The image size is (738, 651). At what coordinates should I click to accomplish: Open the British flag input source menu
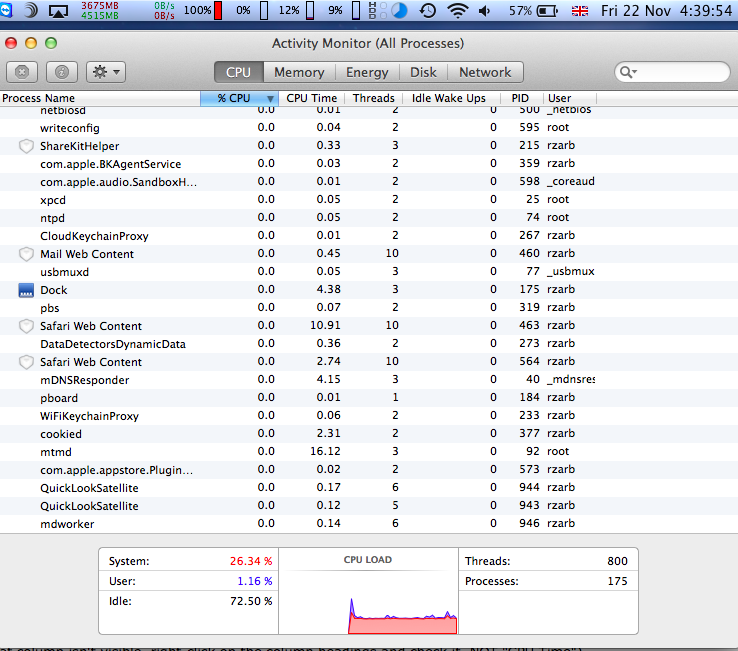[580, 11]
